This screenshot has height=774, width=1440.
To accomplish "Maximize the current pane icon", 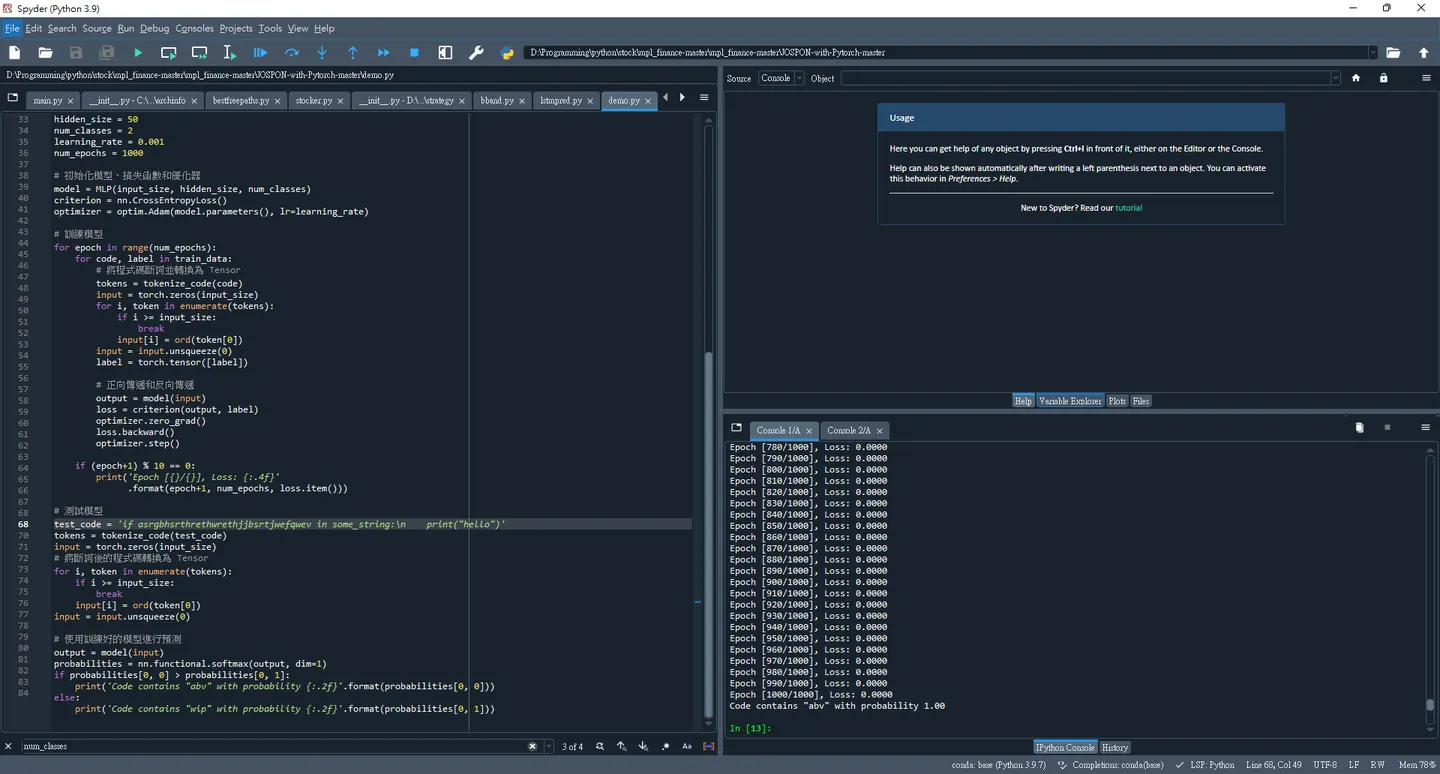I will (445, 53).
